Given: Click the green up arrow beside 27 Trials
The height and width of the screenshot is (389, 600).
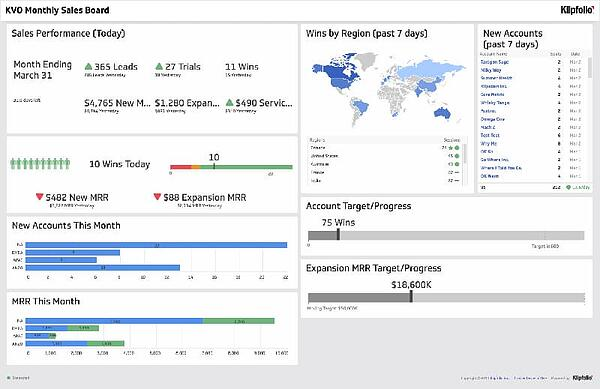Looking at the screenshot, I should click(159, 66).
